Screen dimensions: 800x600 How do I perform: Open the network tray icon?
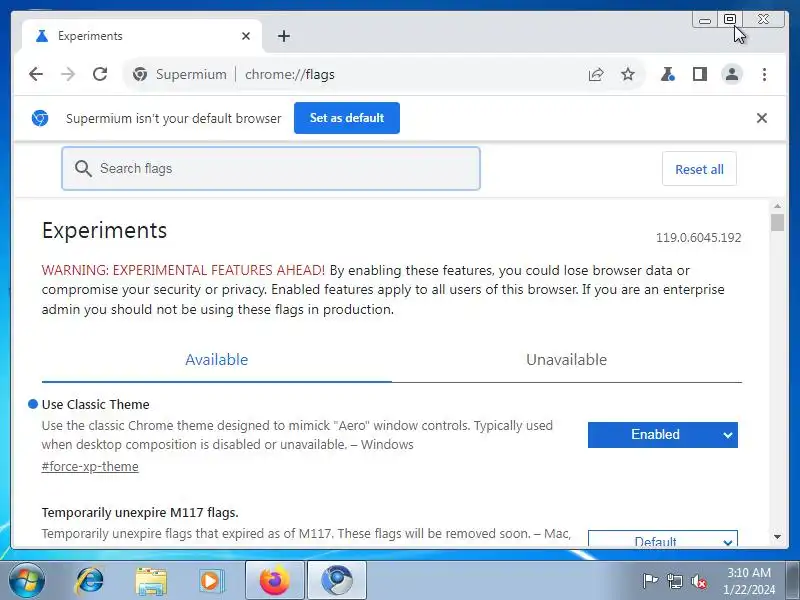click(x=674, y=581)
